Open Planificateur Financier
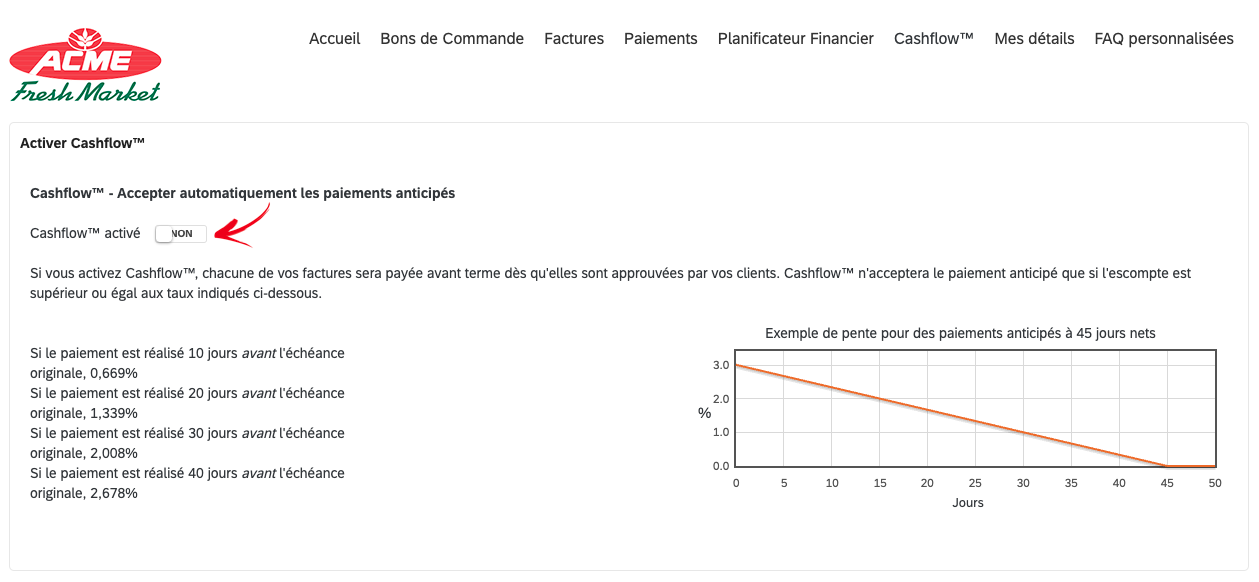 point(796,39)
